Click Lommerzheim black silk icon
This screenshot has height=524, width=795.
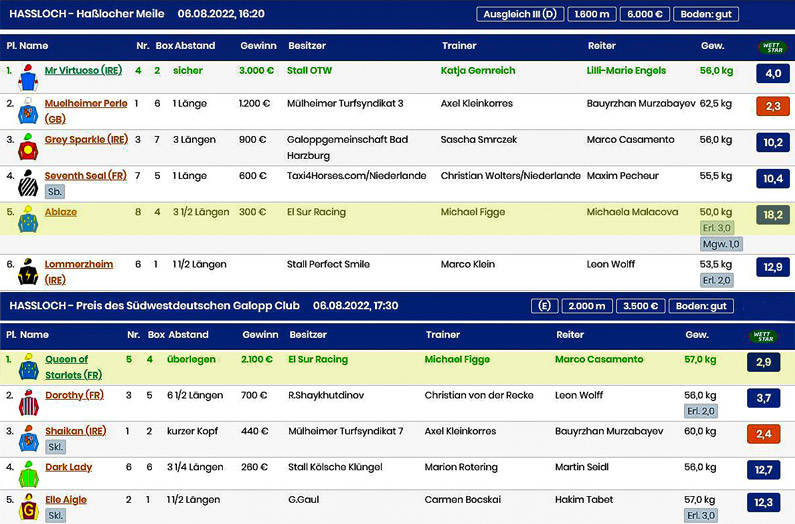click(x=28, y=271)
